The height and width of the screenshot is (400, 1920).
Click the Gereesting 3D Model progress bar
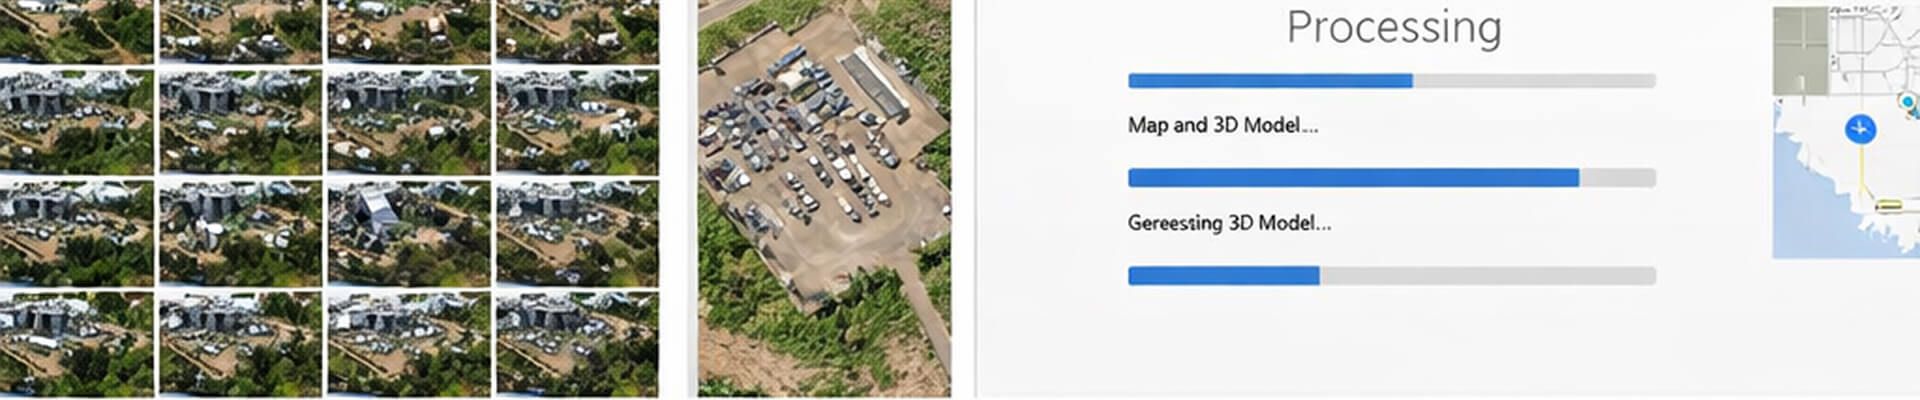click(1391, 276)
